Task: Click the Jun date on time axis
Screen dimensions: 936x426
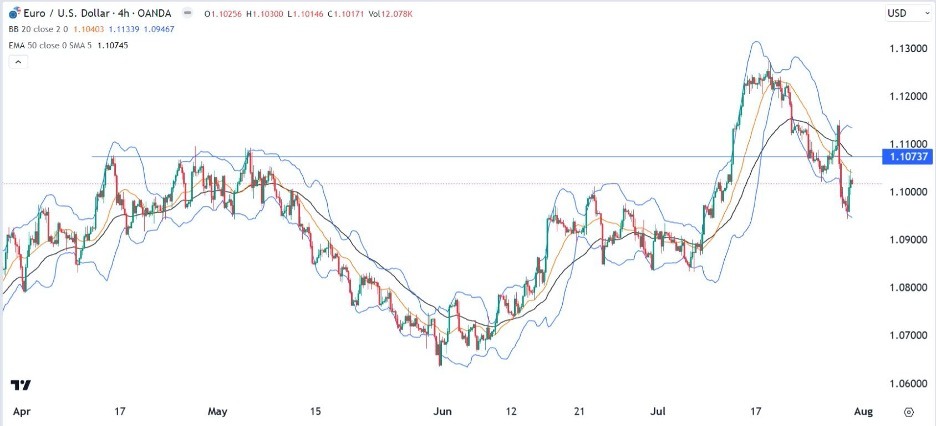Action: coord(432,411)
